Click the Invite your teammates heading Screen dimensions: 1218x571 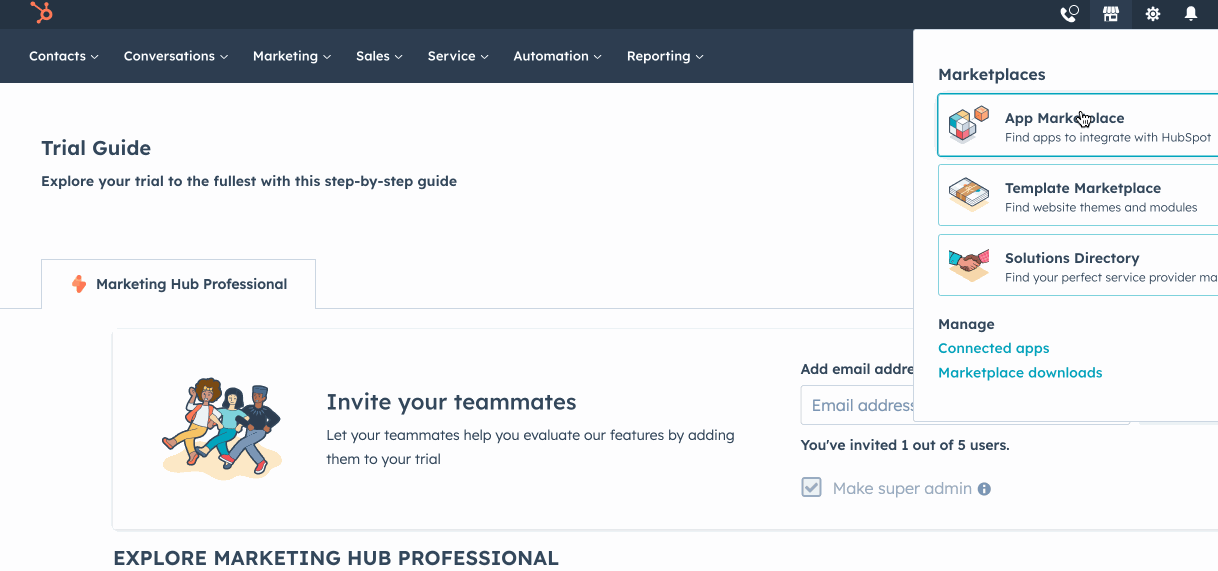pyautogui.click(x=451, y=402)
